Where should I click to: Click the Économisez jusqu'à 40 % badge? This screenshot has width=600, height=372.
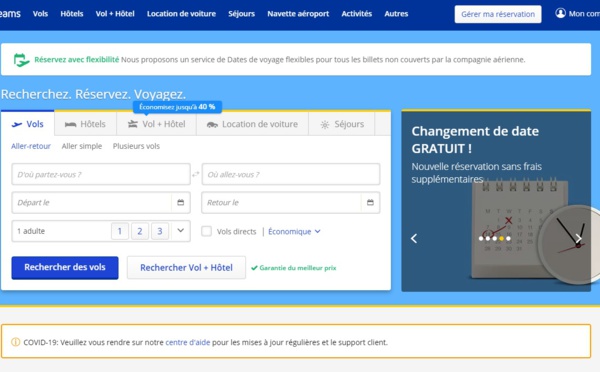[177, 107]
